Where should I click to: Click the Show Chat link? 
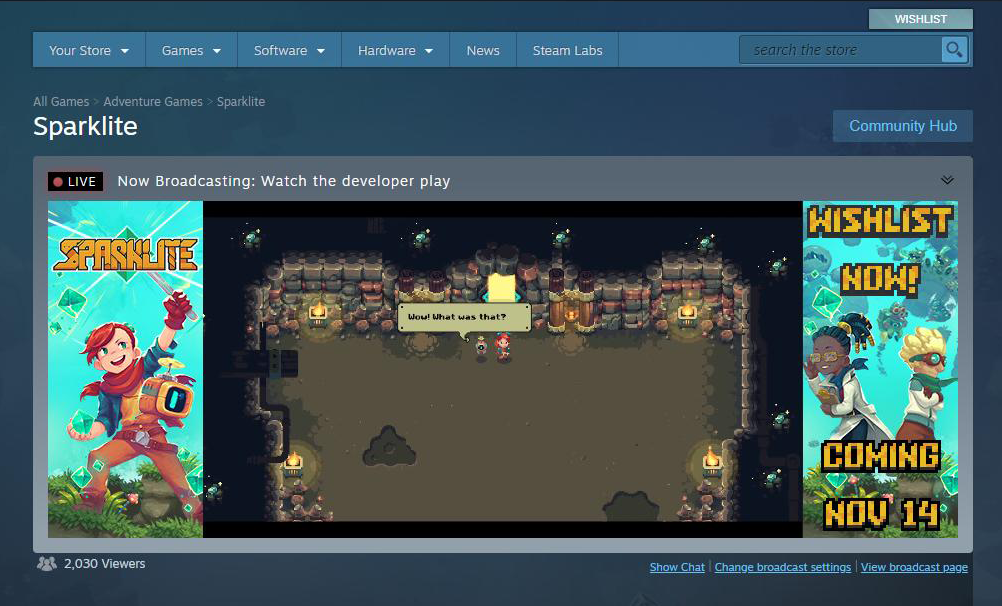coord(677,567)
